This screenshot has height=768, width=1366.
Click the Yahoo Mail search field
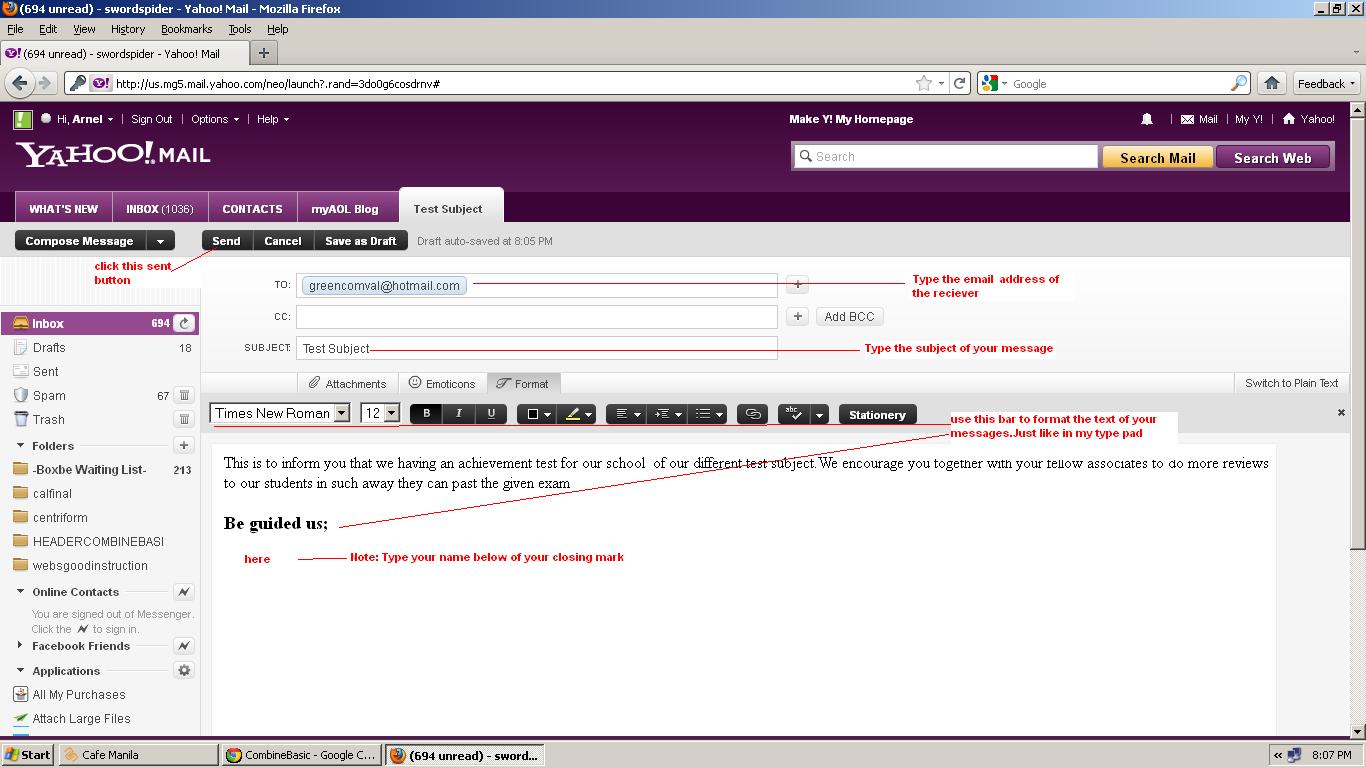tap(946, 156)
